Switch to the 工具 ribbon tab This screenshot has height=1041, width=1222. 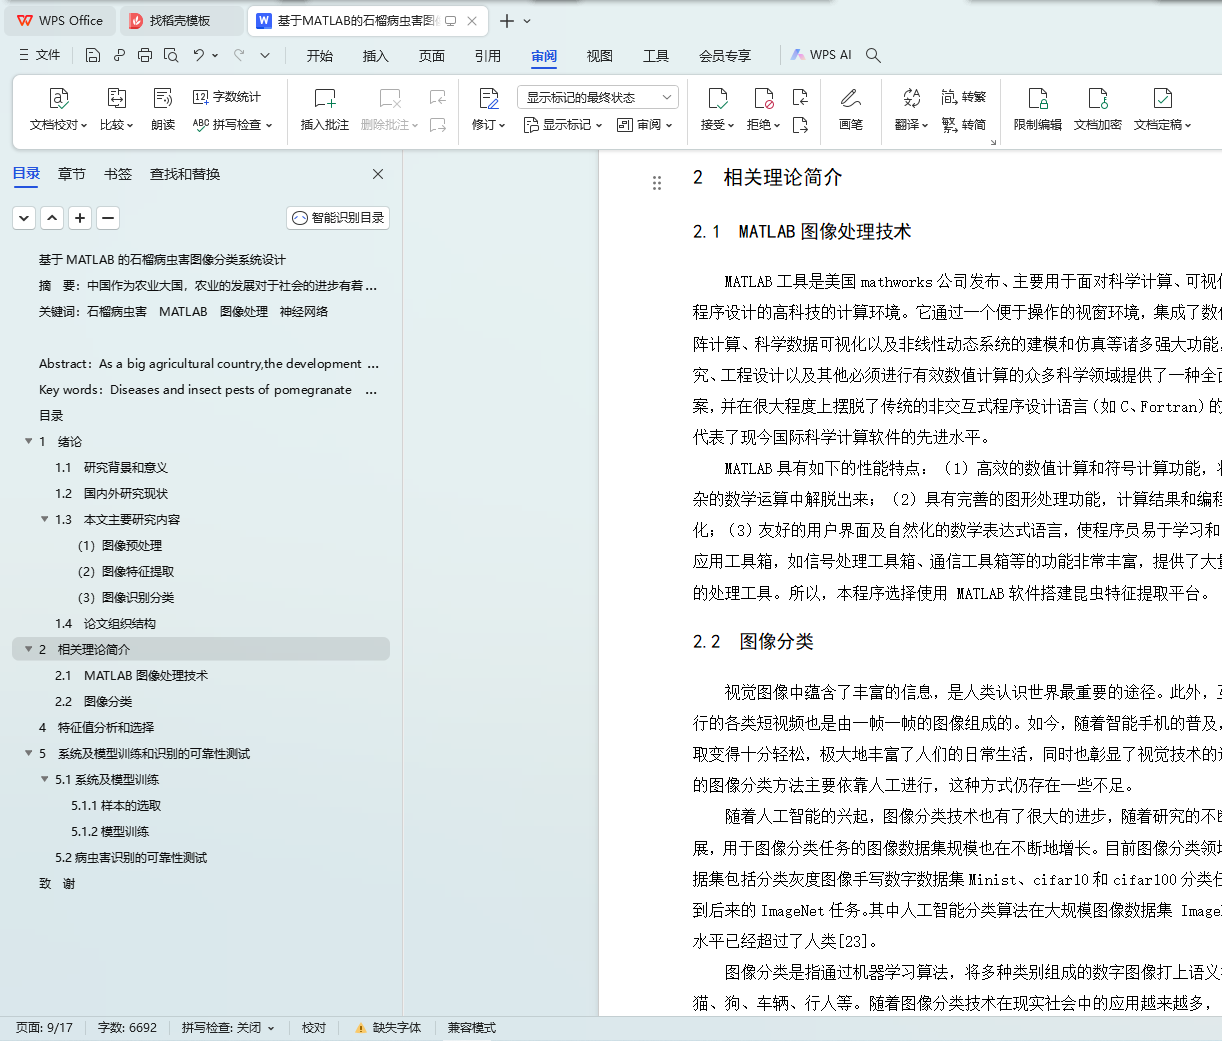(x=656, y=56)
